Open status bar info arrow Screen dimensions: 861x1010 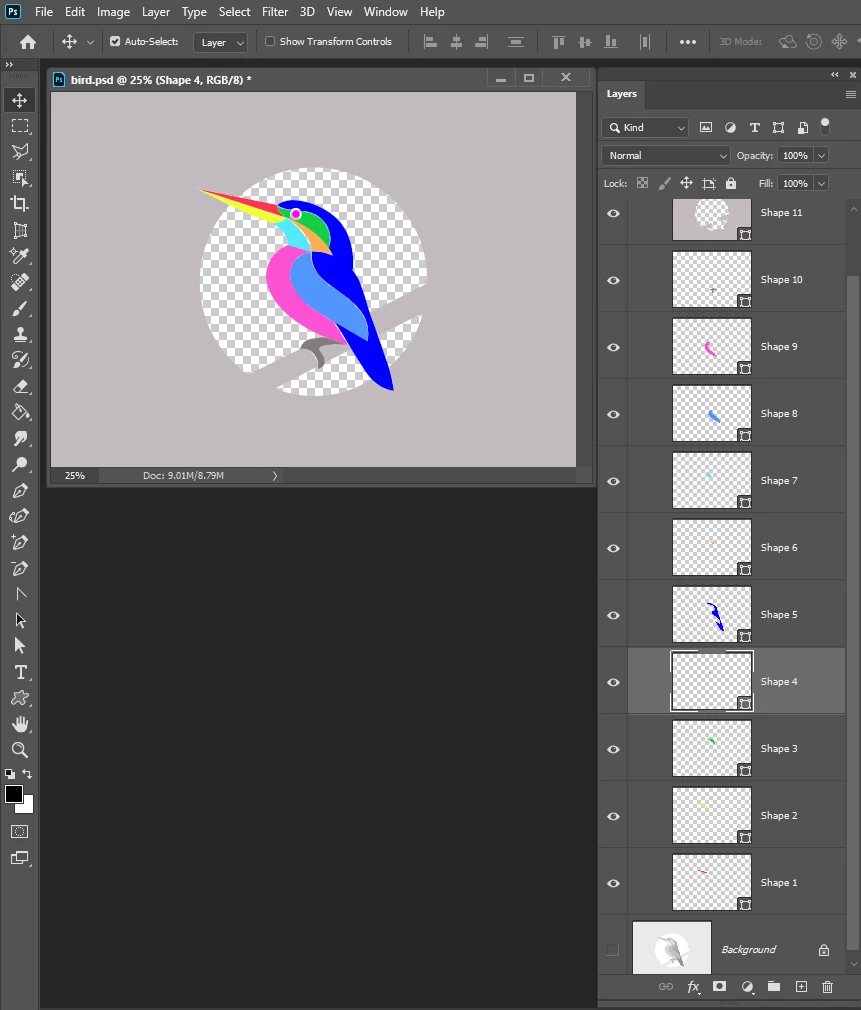274,476
